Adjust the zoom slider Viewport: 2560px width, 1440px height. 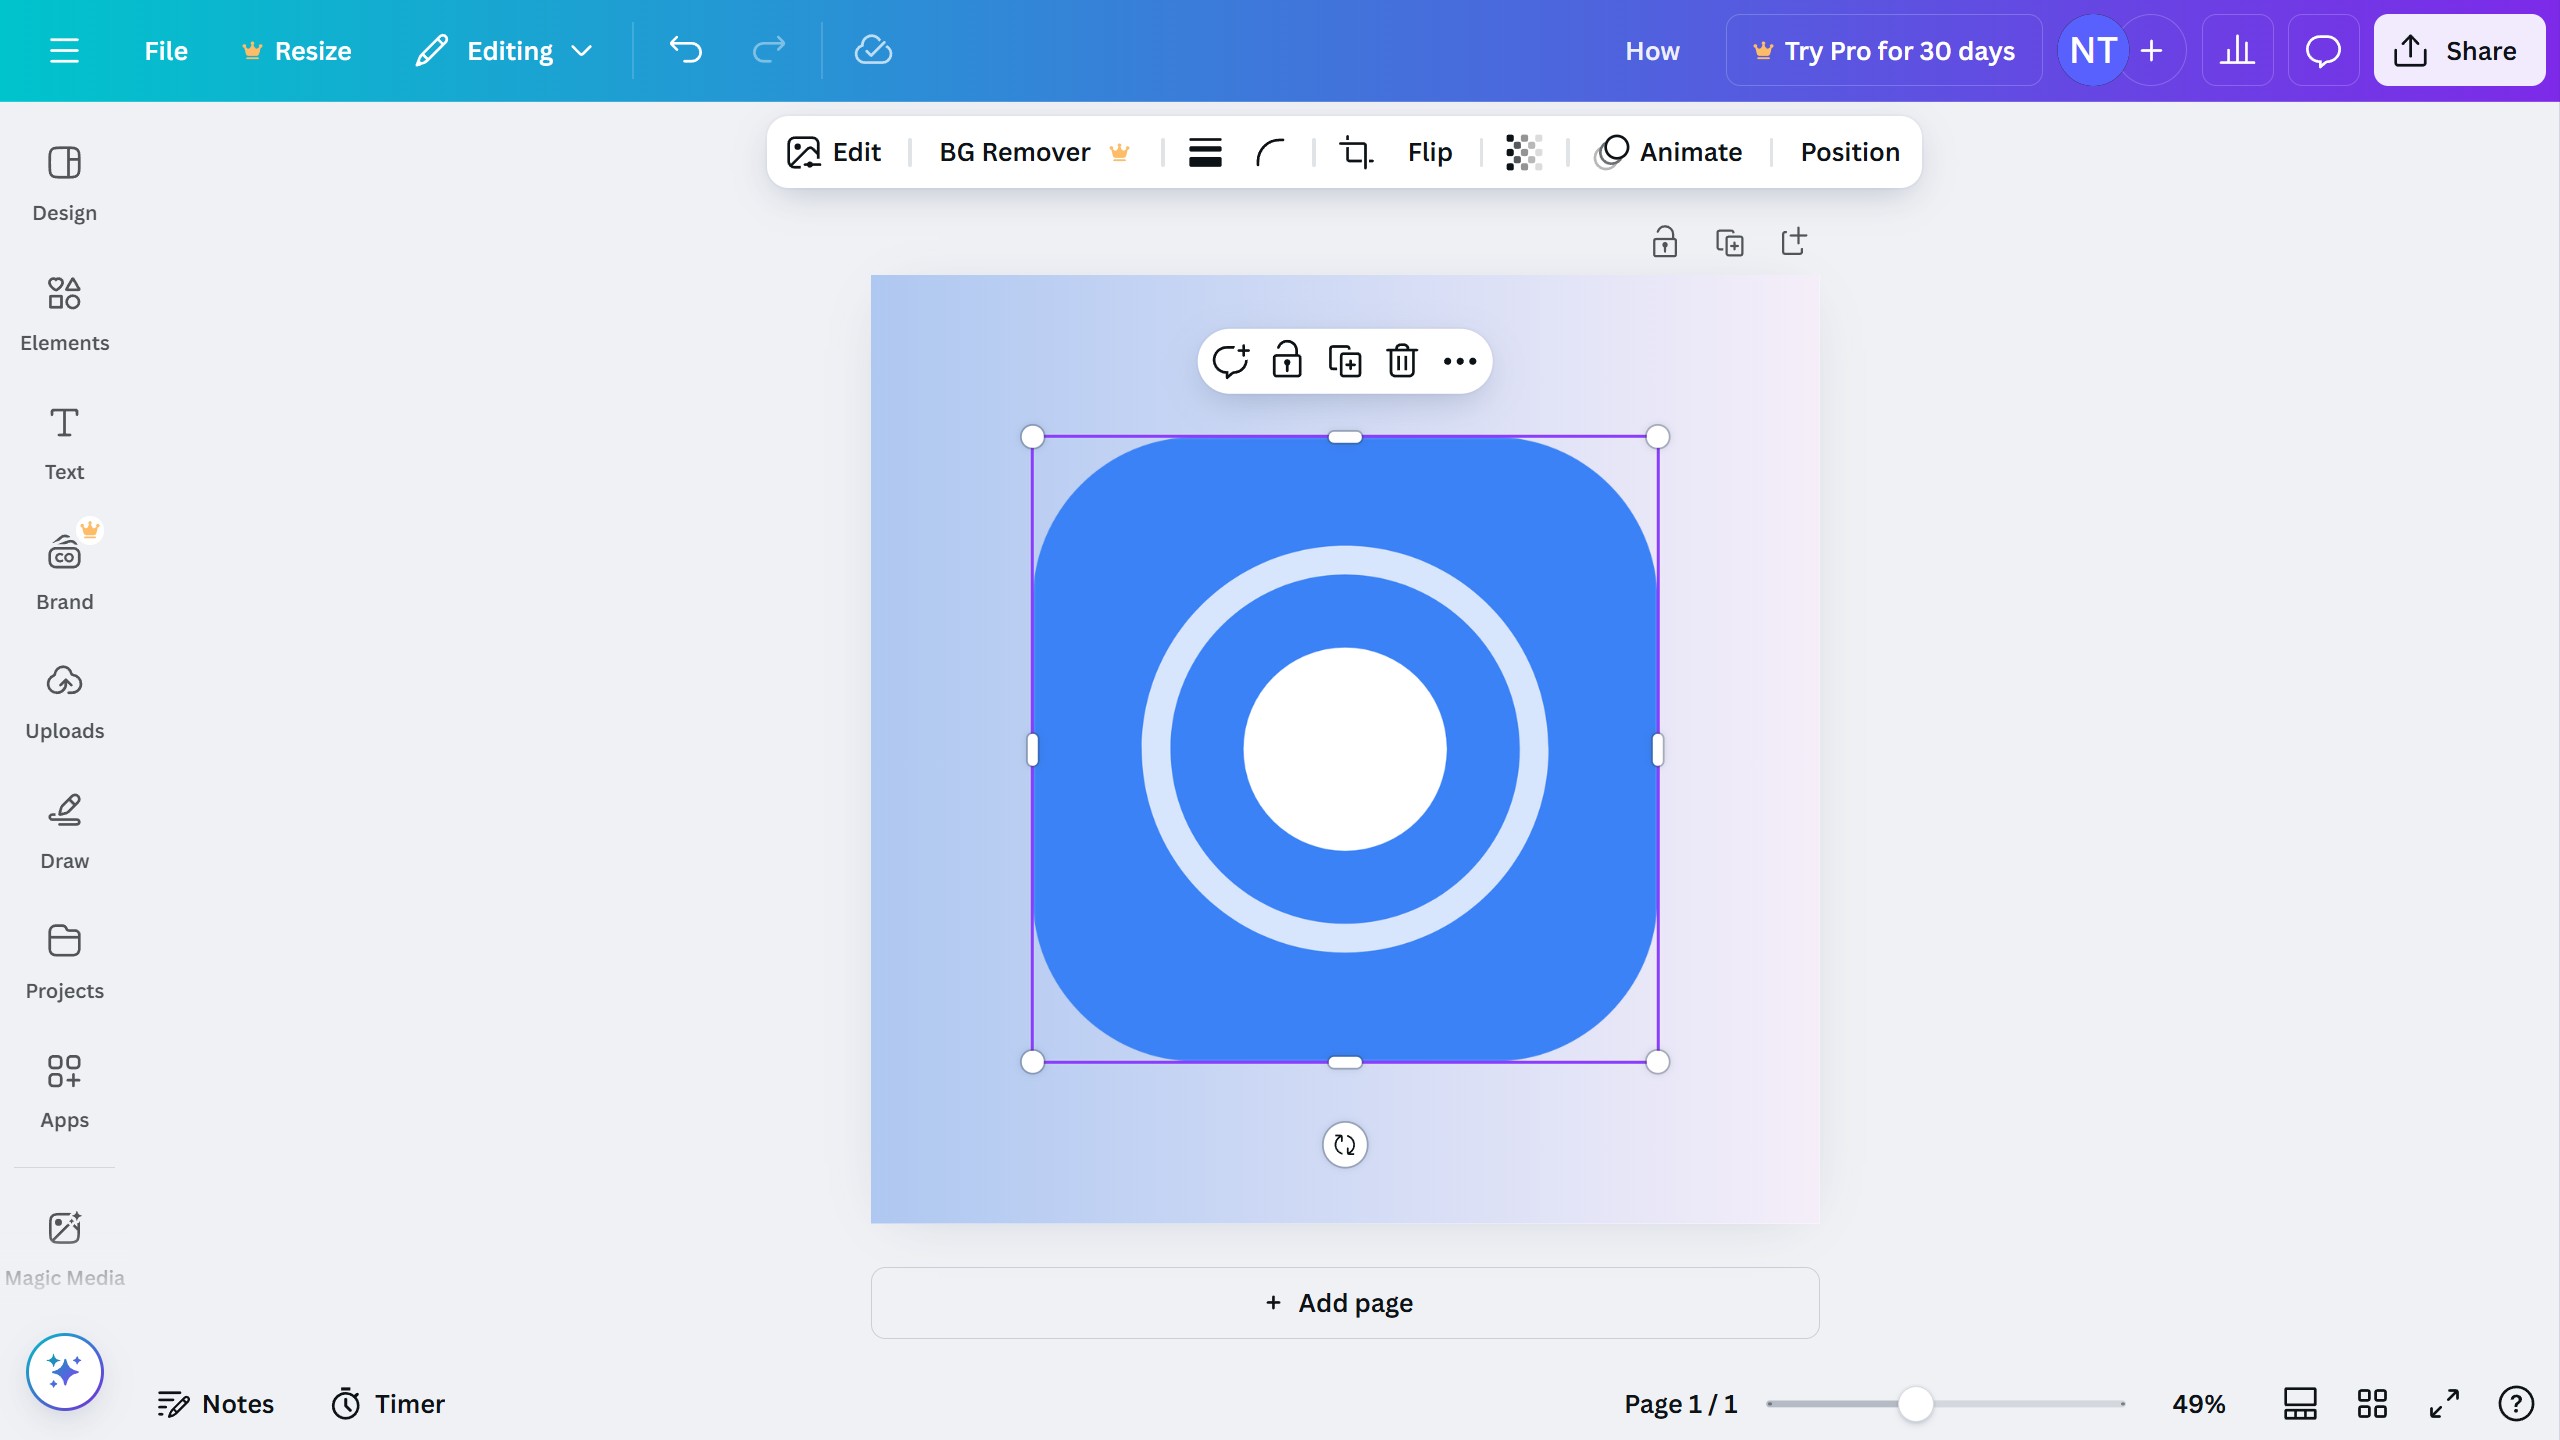click(x=1915, y=1404)
